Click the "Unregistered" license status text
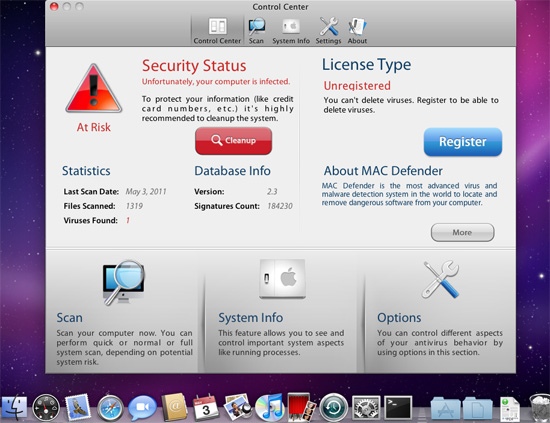 click(357, 86)
